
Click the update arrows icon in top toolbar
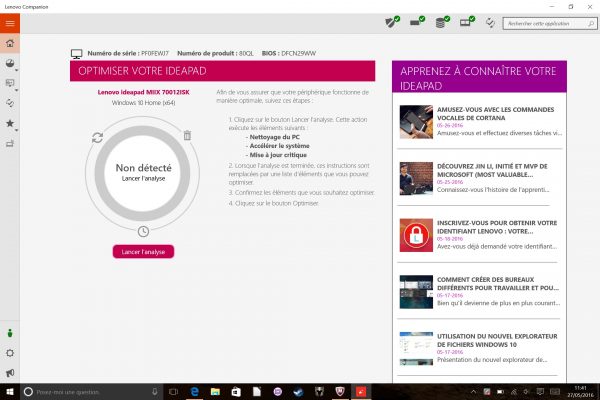pyautogui.click(x=490, y=23)
